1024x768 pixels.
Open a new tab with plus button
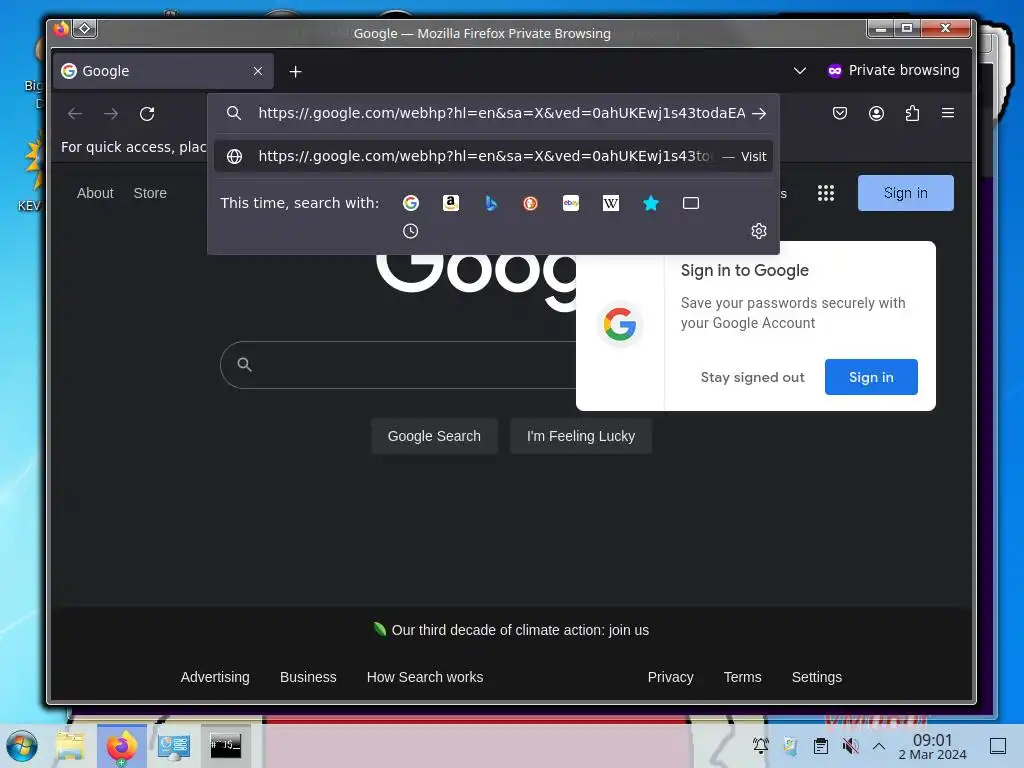pos(295,72)
